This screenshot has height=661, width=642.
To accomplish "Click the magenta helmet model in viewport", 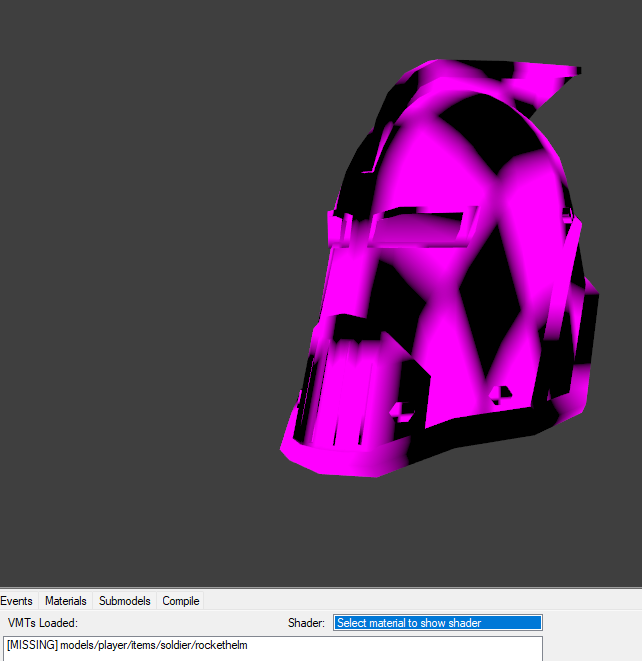I will [x=439, y=268].
